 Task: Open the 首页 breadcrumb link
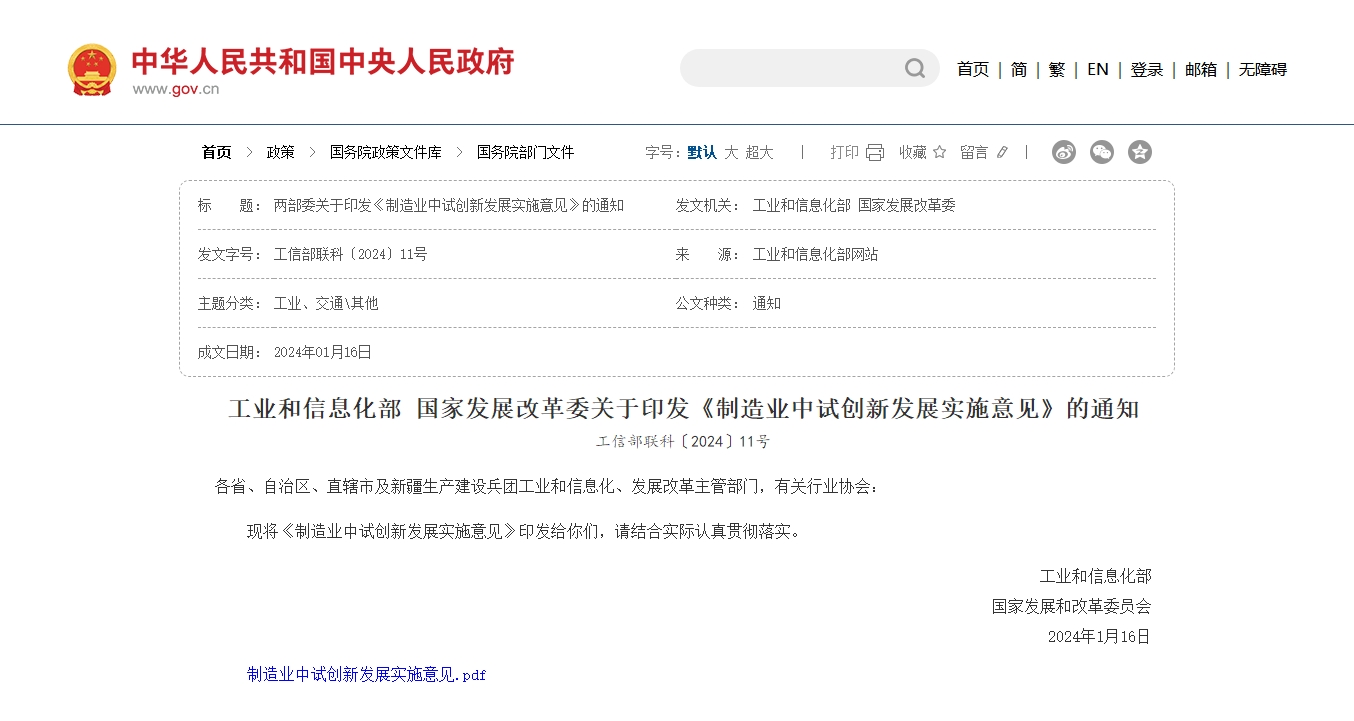pos(215,151)
